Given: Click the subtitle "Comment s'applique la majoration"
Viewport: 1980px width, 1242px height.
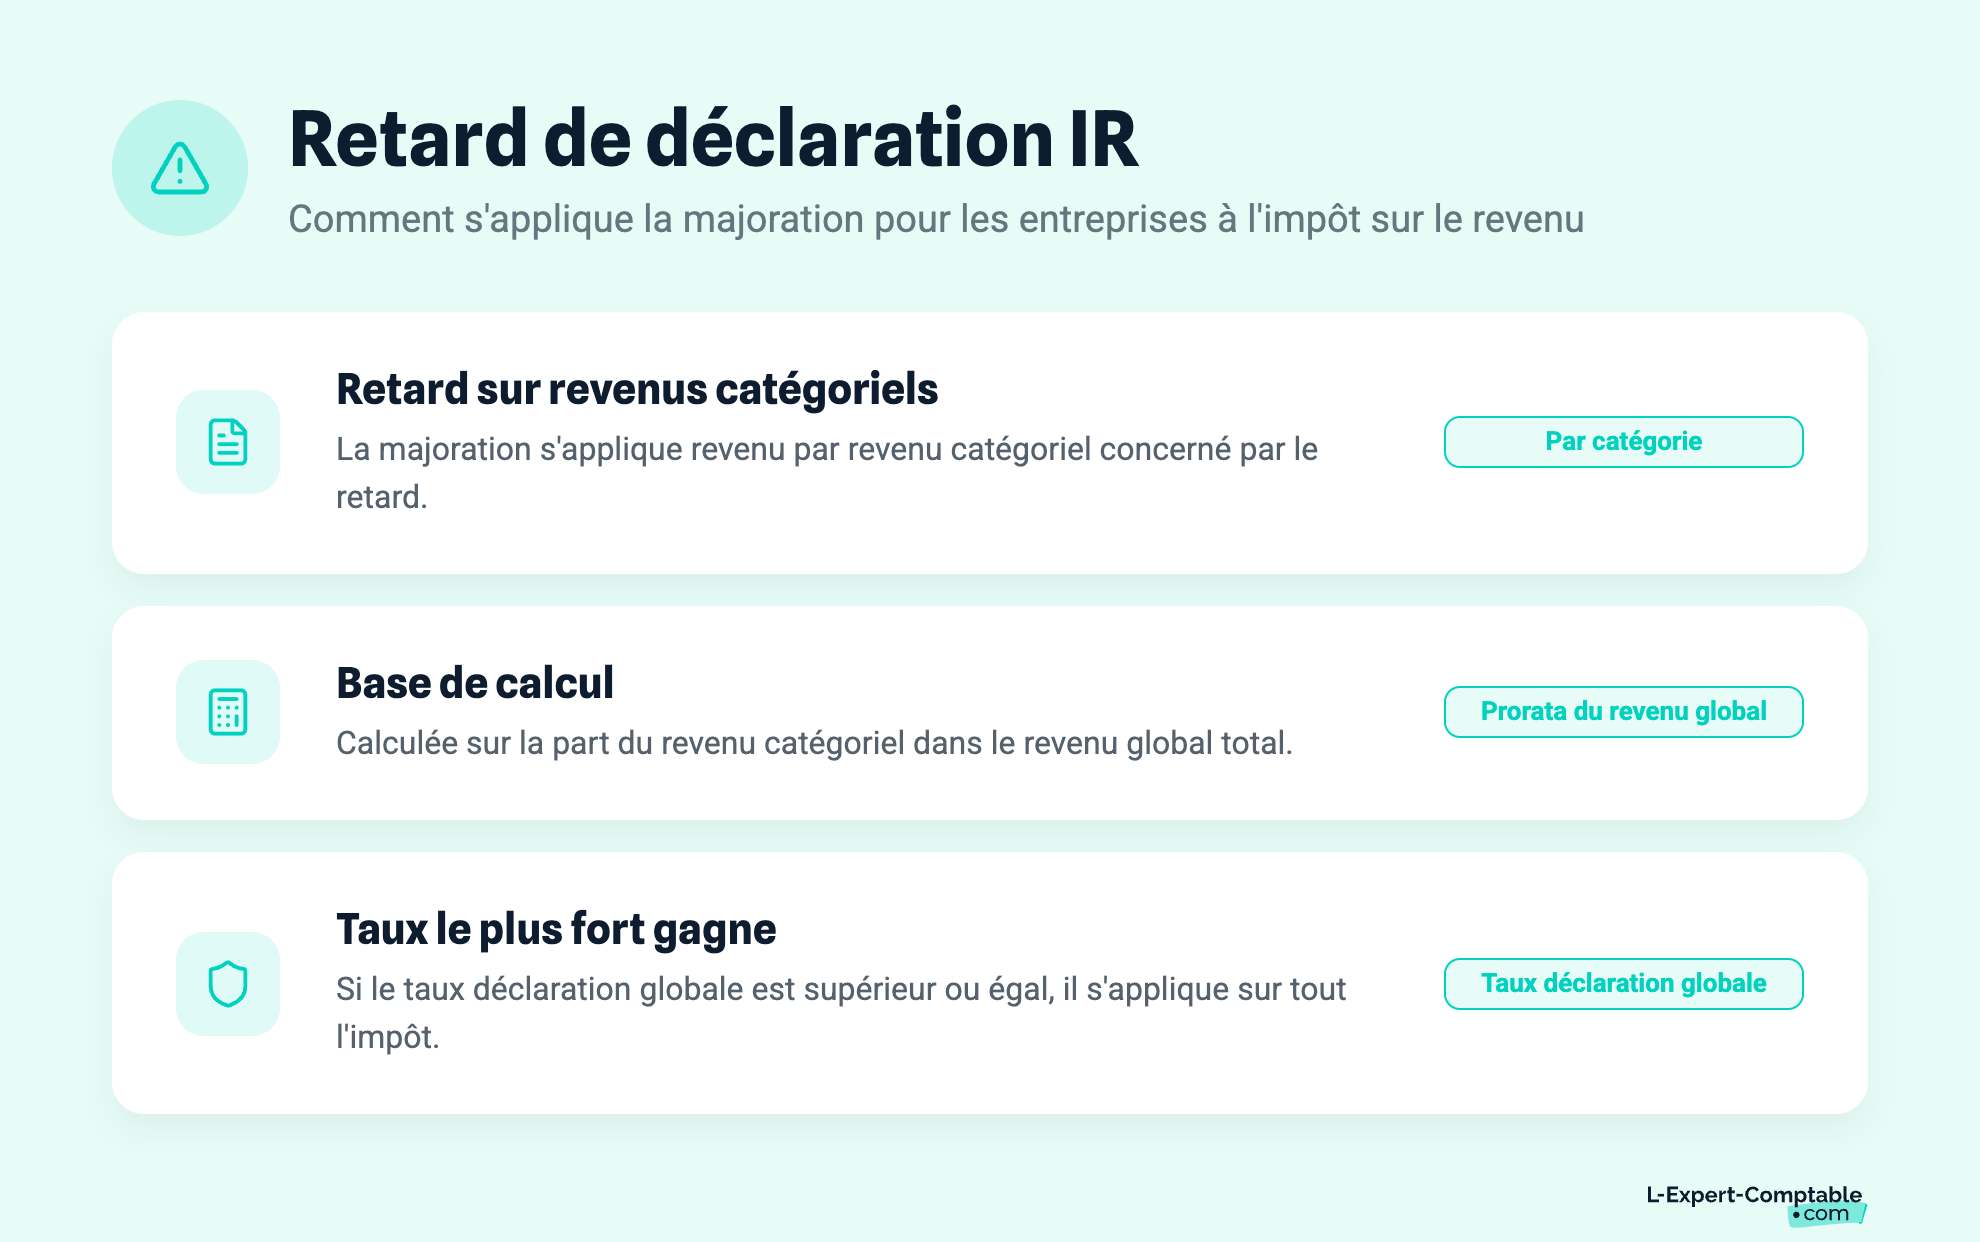Looking at the screenshot, I should tap(577, 220).
